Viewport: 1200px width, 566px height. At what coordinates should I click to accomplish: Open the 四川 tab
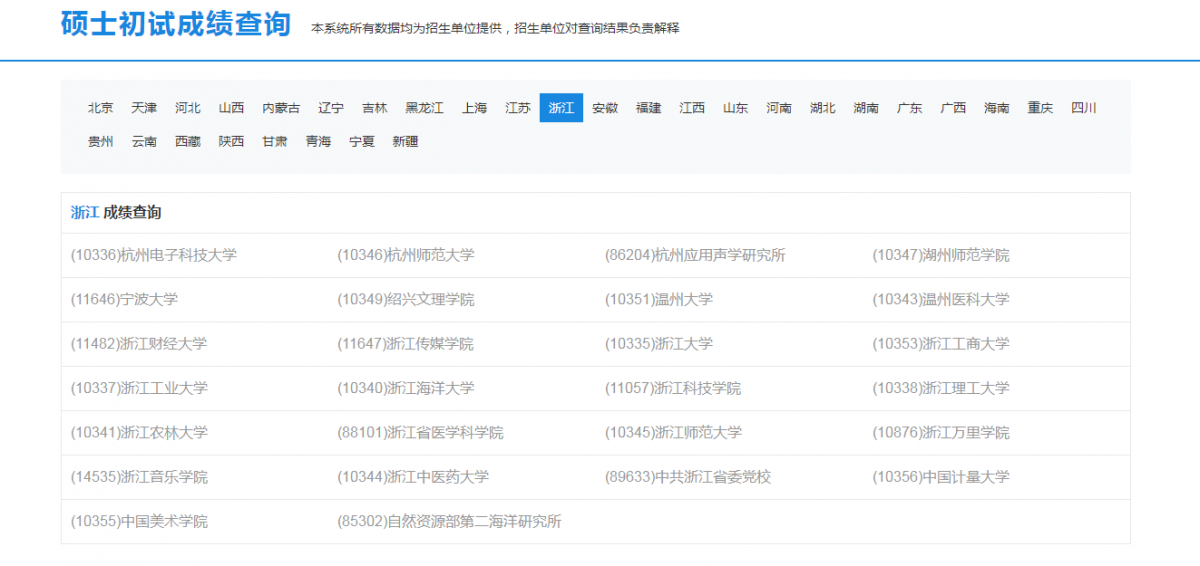[1084, 108]
